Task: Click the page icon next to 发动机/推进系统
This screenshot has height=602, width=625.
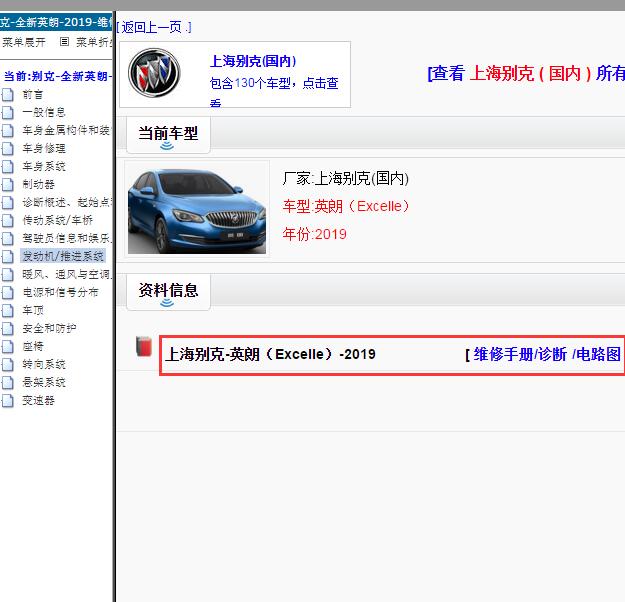Action: coord(8,256)
